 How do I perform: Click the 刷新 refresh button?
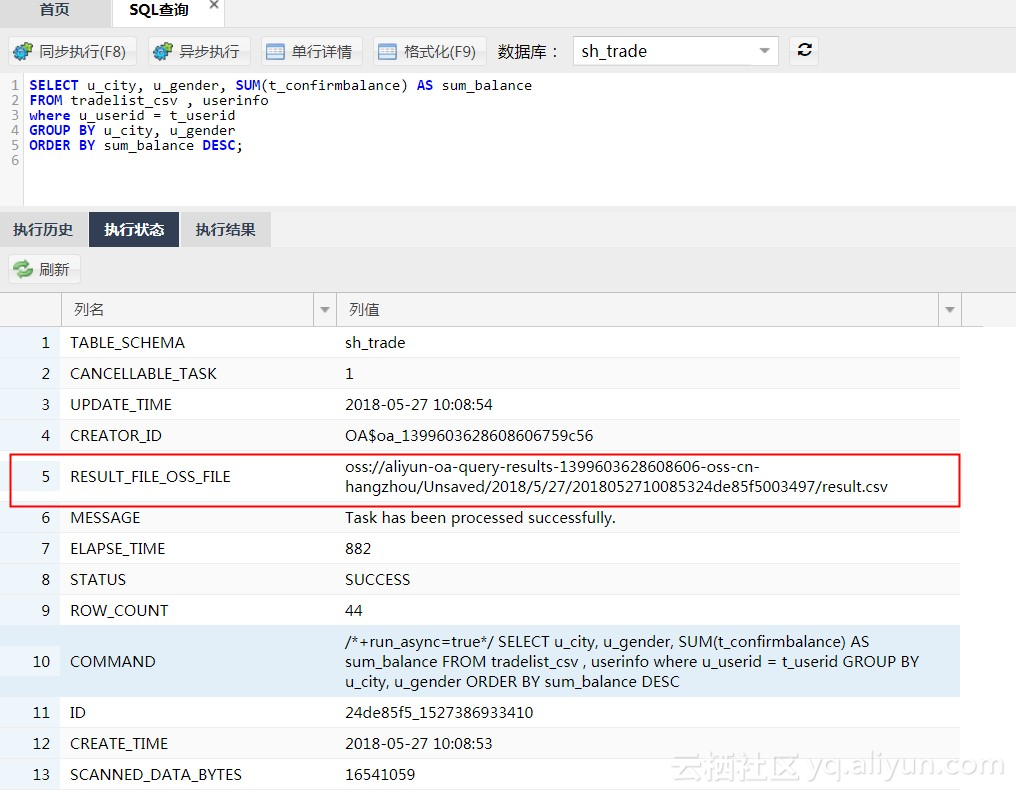point(44,269)
